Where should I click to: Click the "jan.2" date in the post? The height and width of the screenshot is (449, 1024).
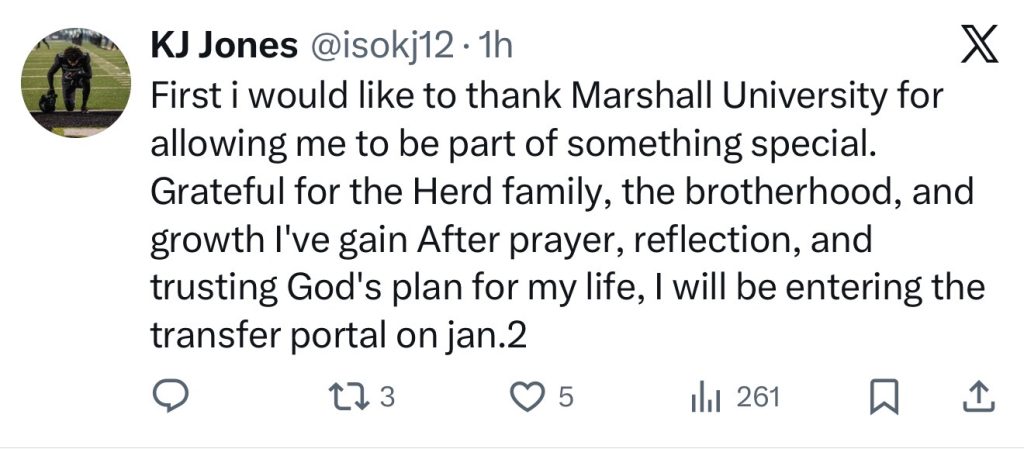pyautogui.click(x=486, y=335)
